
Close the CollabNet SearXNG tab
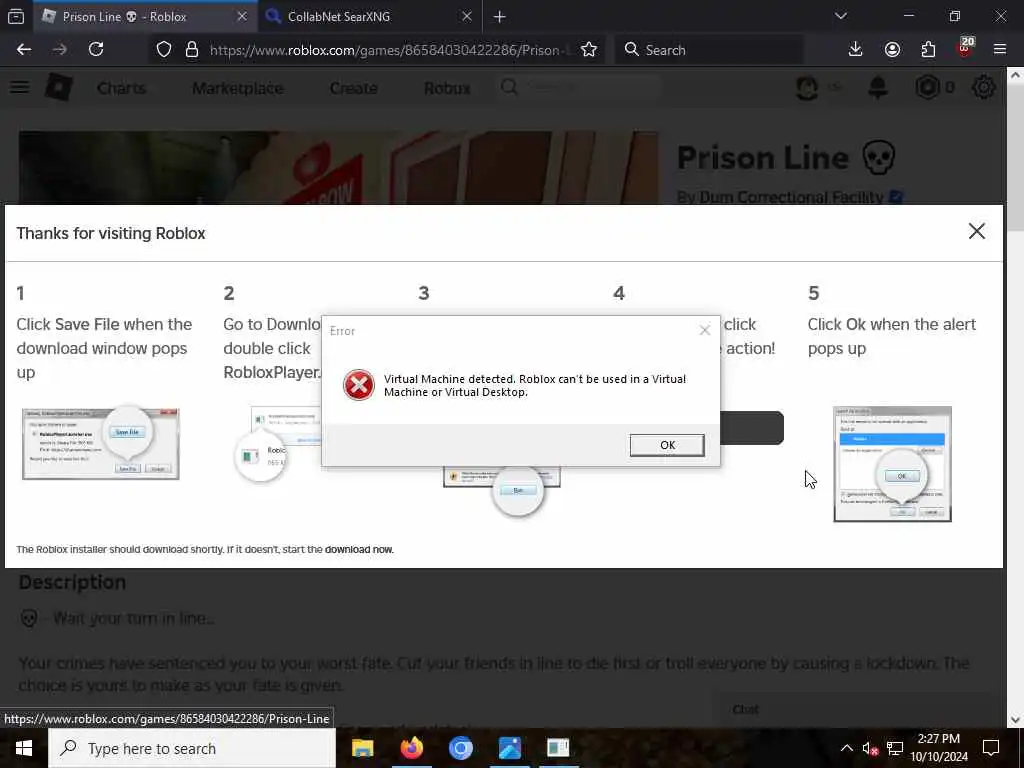(x=466, y=17)
